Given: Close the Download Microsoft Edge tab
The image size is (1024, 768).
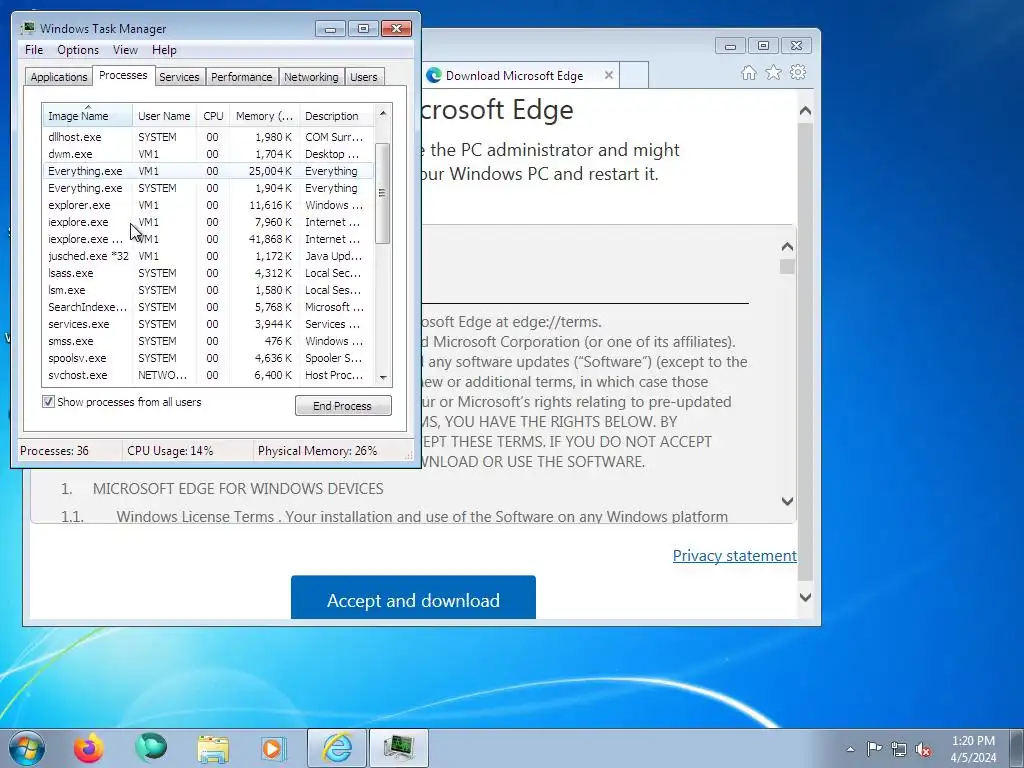Looking at the screenshot, I should (x=609, y=75).
